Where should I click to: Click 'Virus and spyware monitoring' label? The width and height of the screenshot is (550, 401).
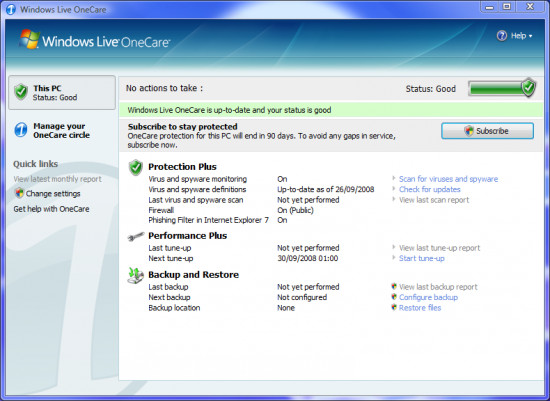point(197,179)
